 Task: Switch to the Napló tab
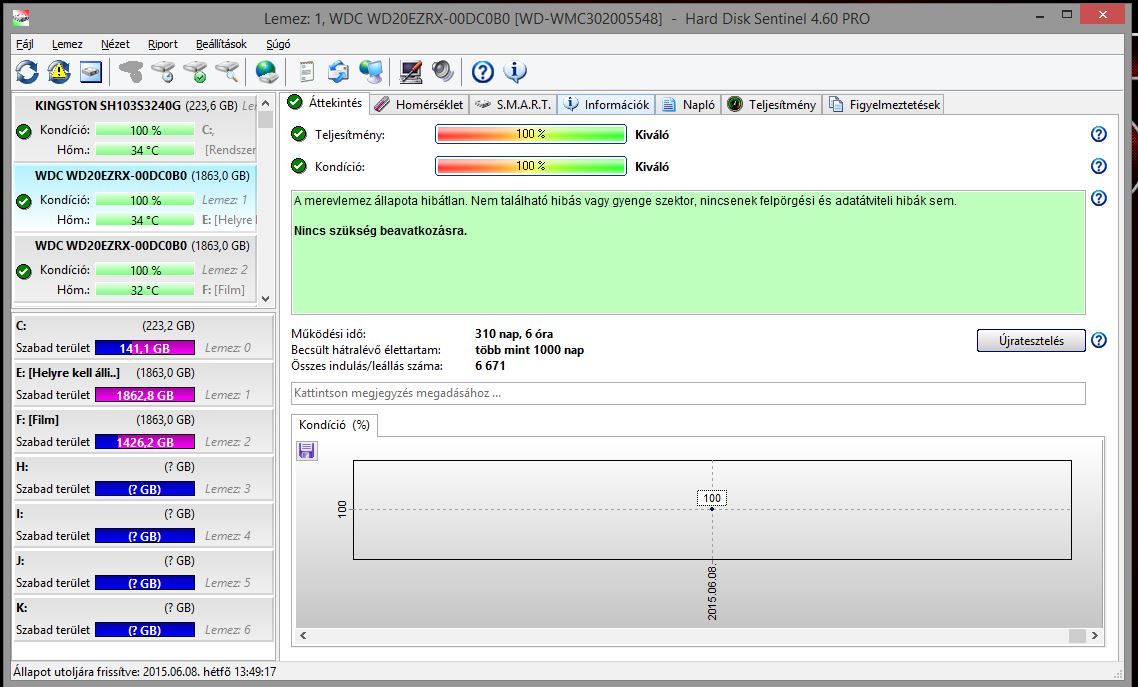pyautogui.click(x=688, y=104)
